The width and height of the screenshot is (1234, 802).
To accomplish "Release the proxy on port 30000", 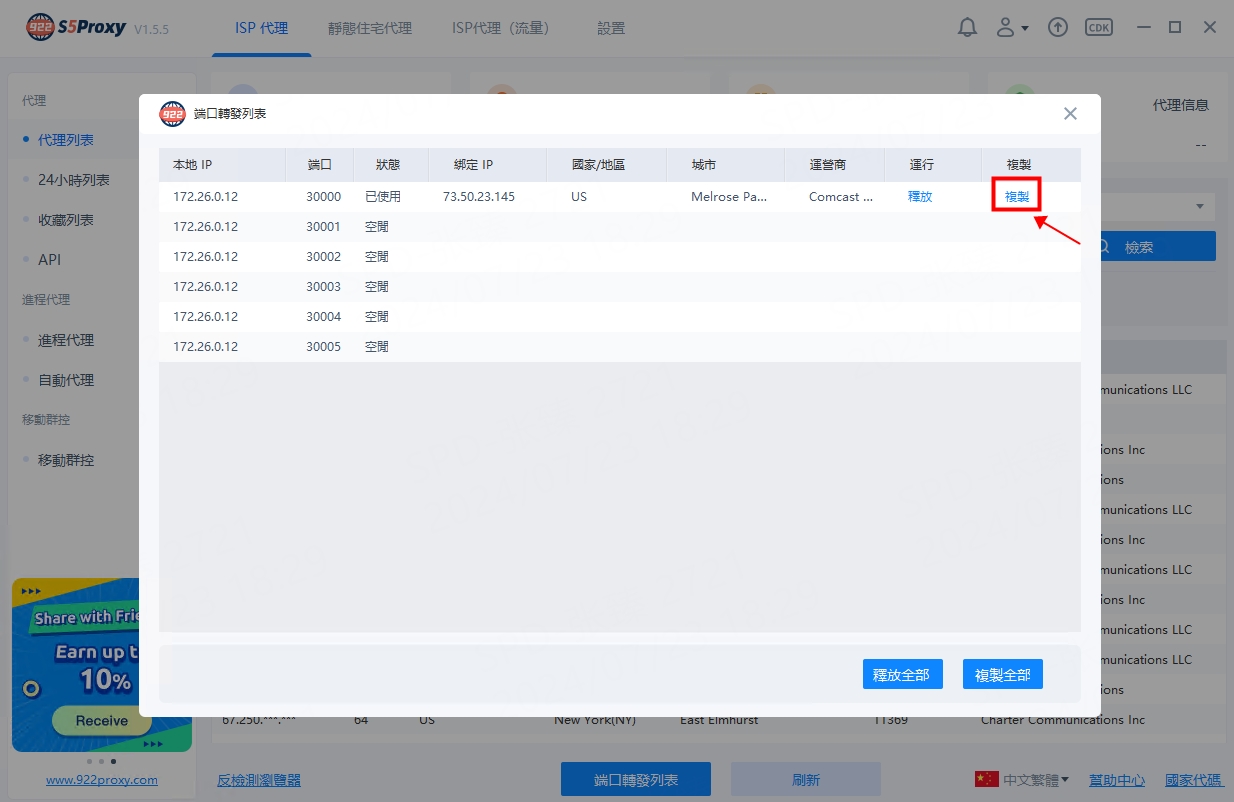I will 919,197.
